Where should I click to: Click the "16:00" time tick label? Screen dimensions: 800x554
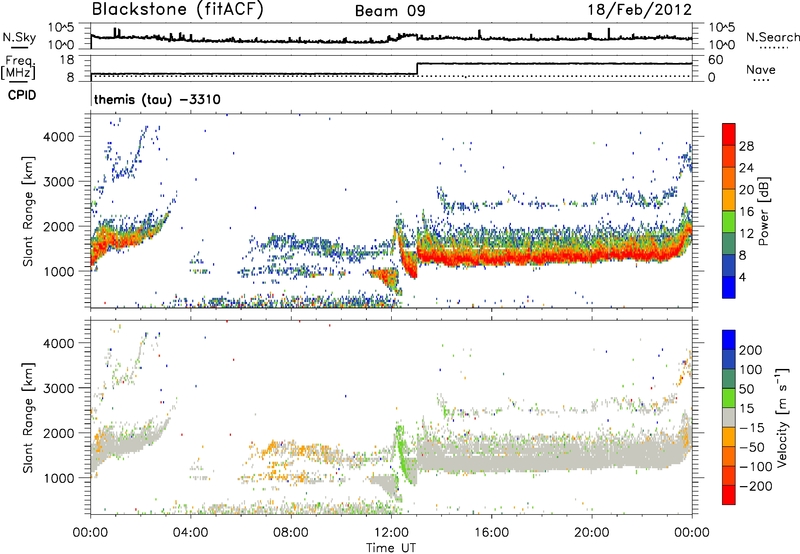491,533
